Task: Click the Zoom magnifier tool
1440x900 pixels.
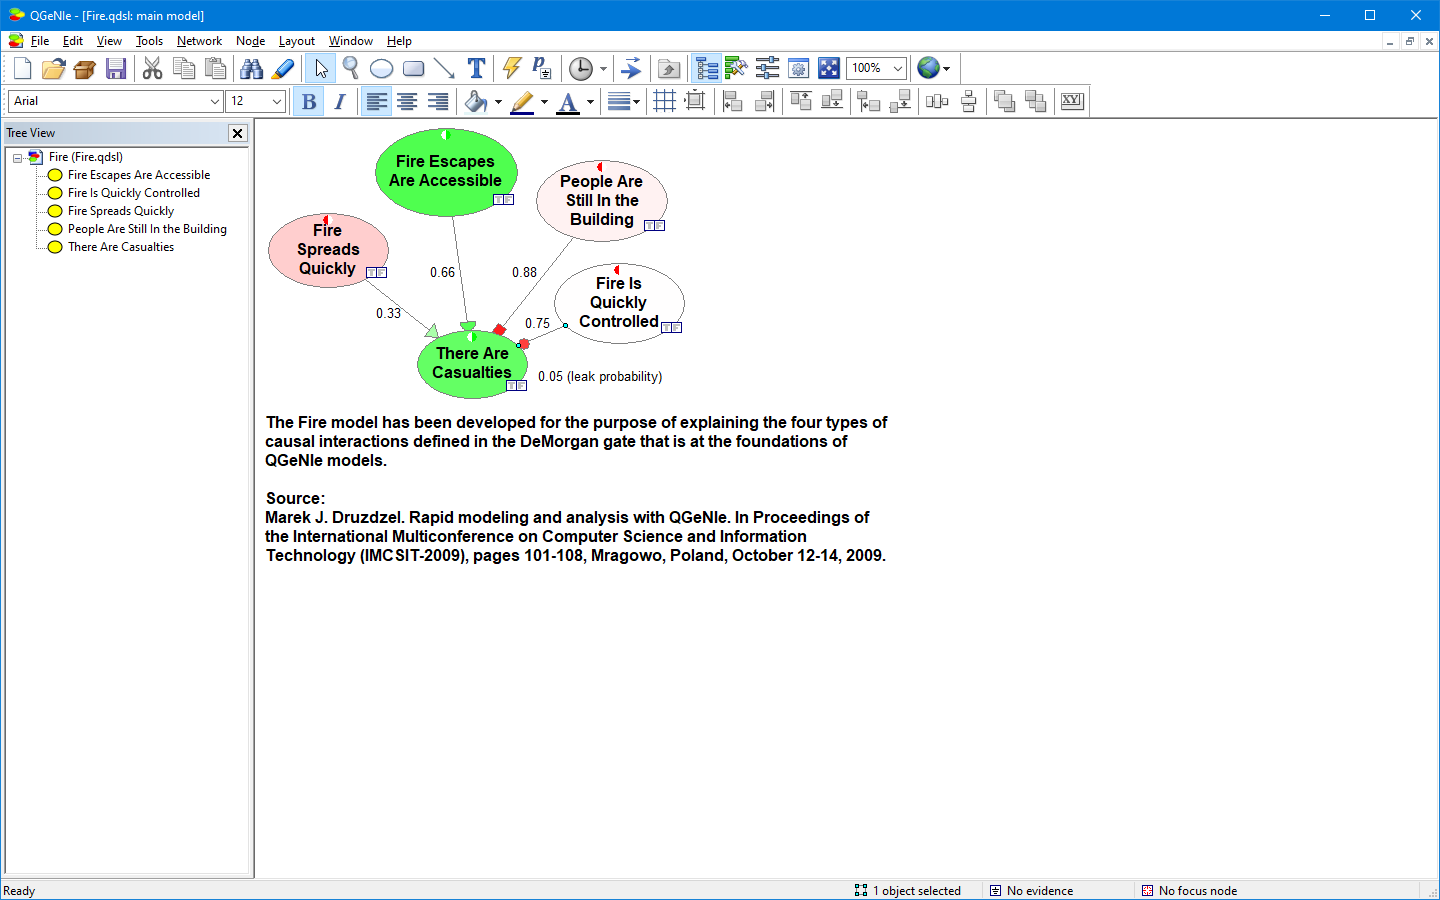Action: tap(350, 68)
